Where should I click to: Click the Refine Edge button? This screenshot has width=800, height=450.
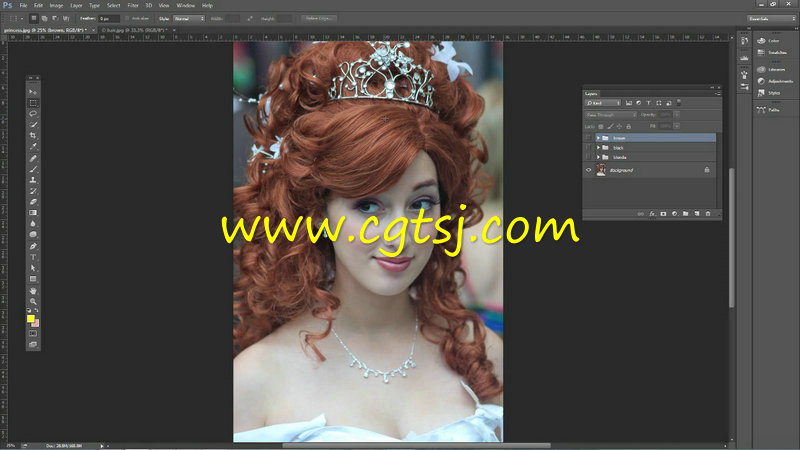(316, 18)
